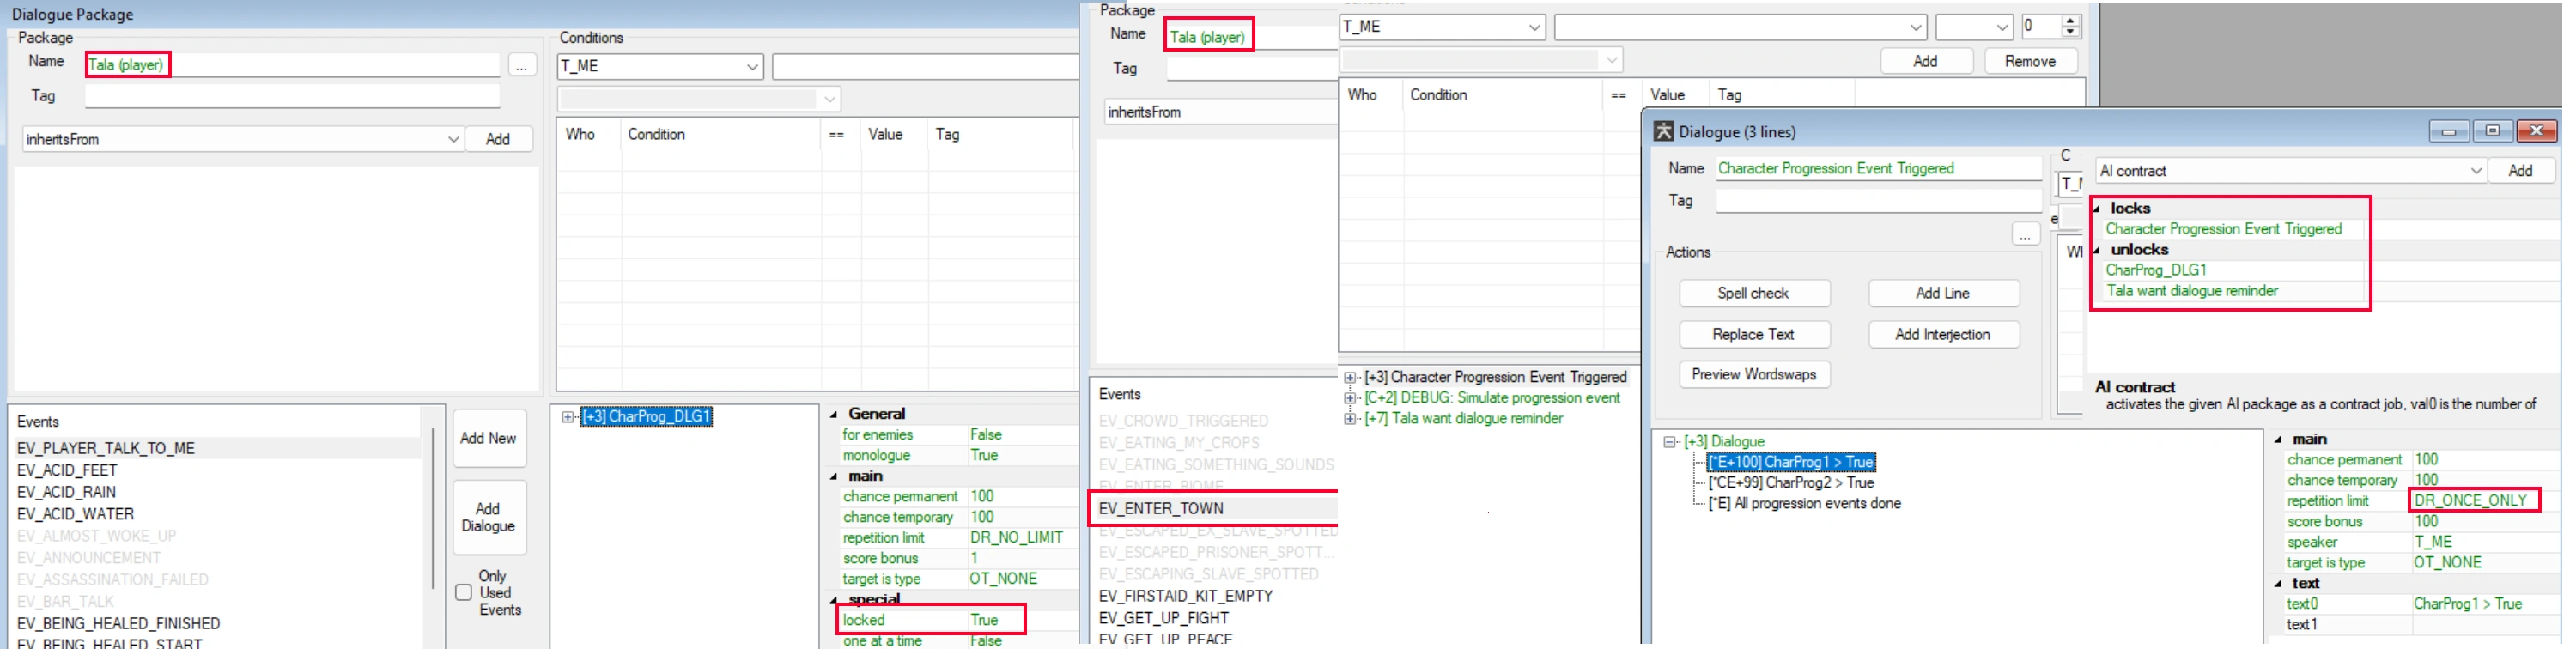Click the Events list scrollbar beside Add New
This screenshot has width=2576, height=649.
[433, 510]
